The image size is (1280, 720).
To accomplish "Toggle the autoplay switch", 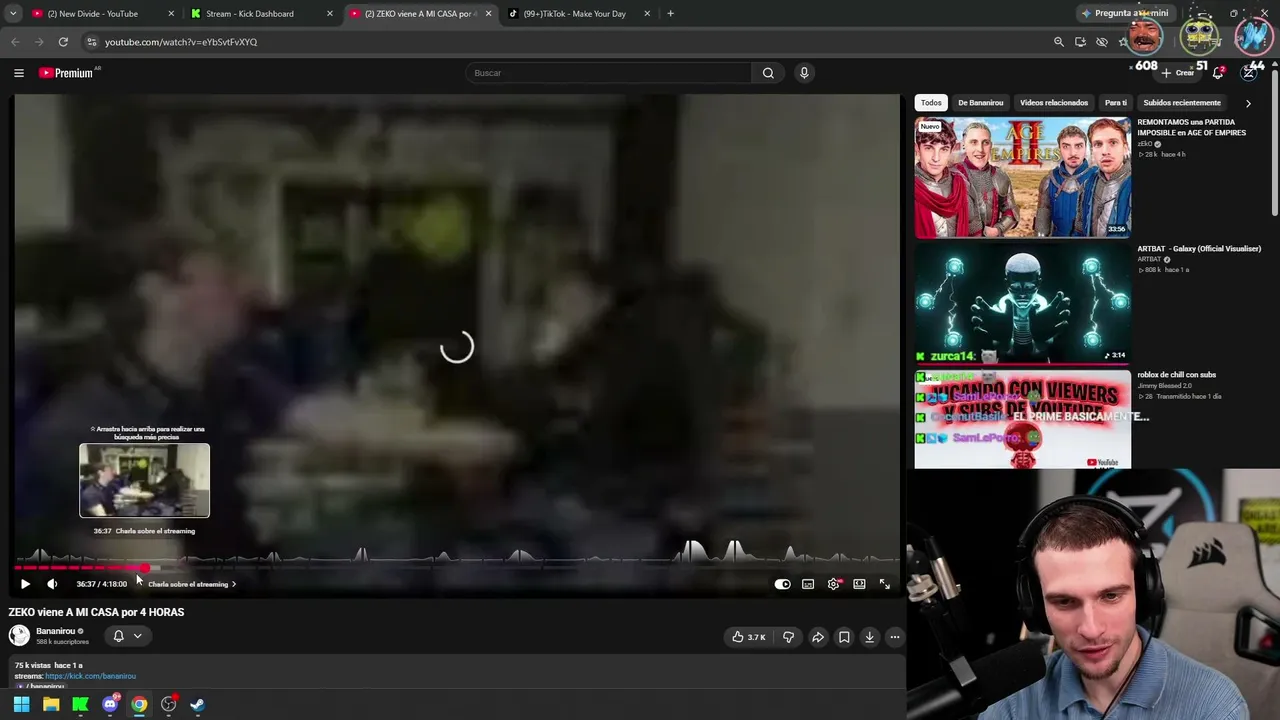I will point(783,584).
